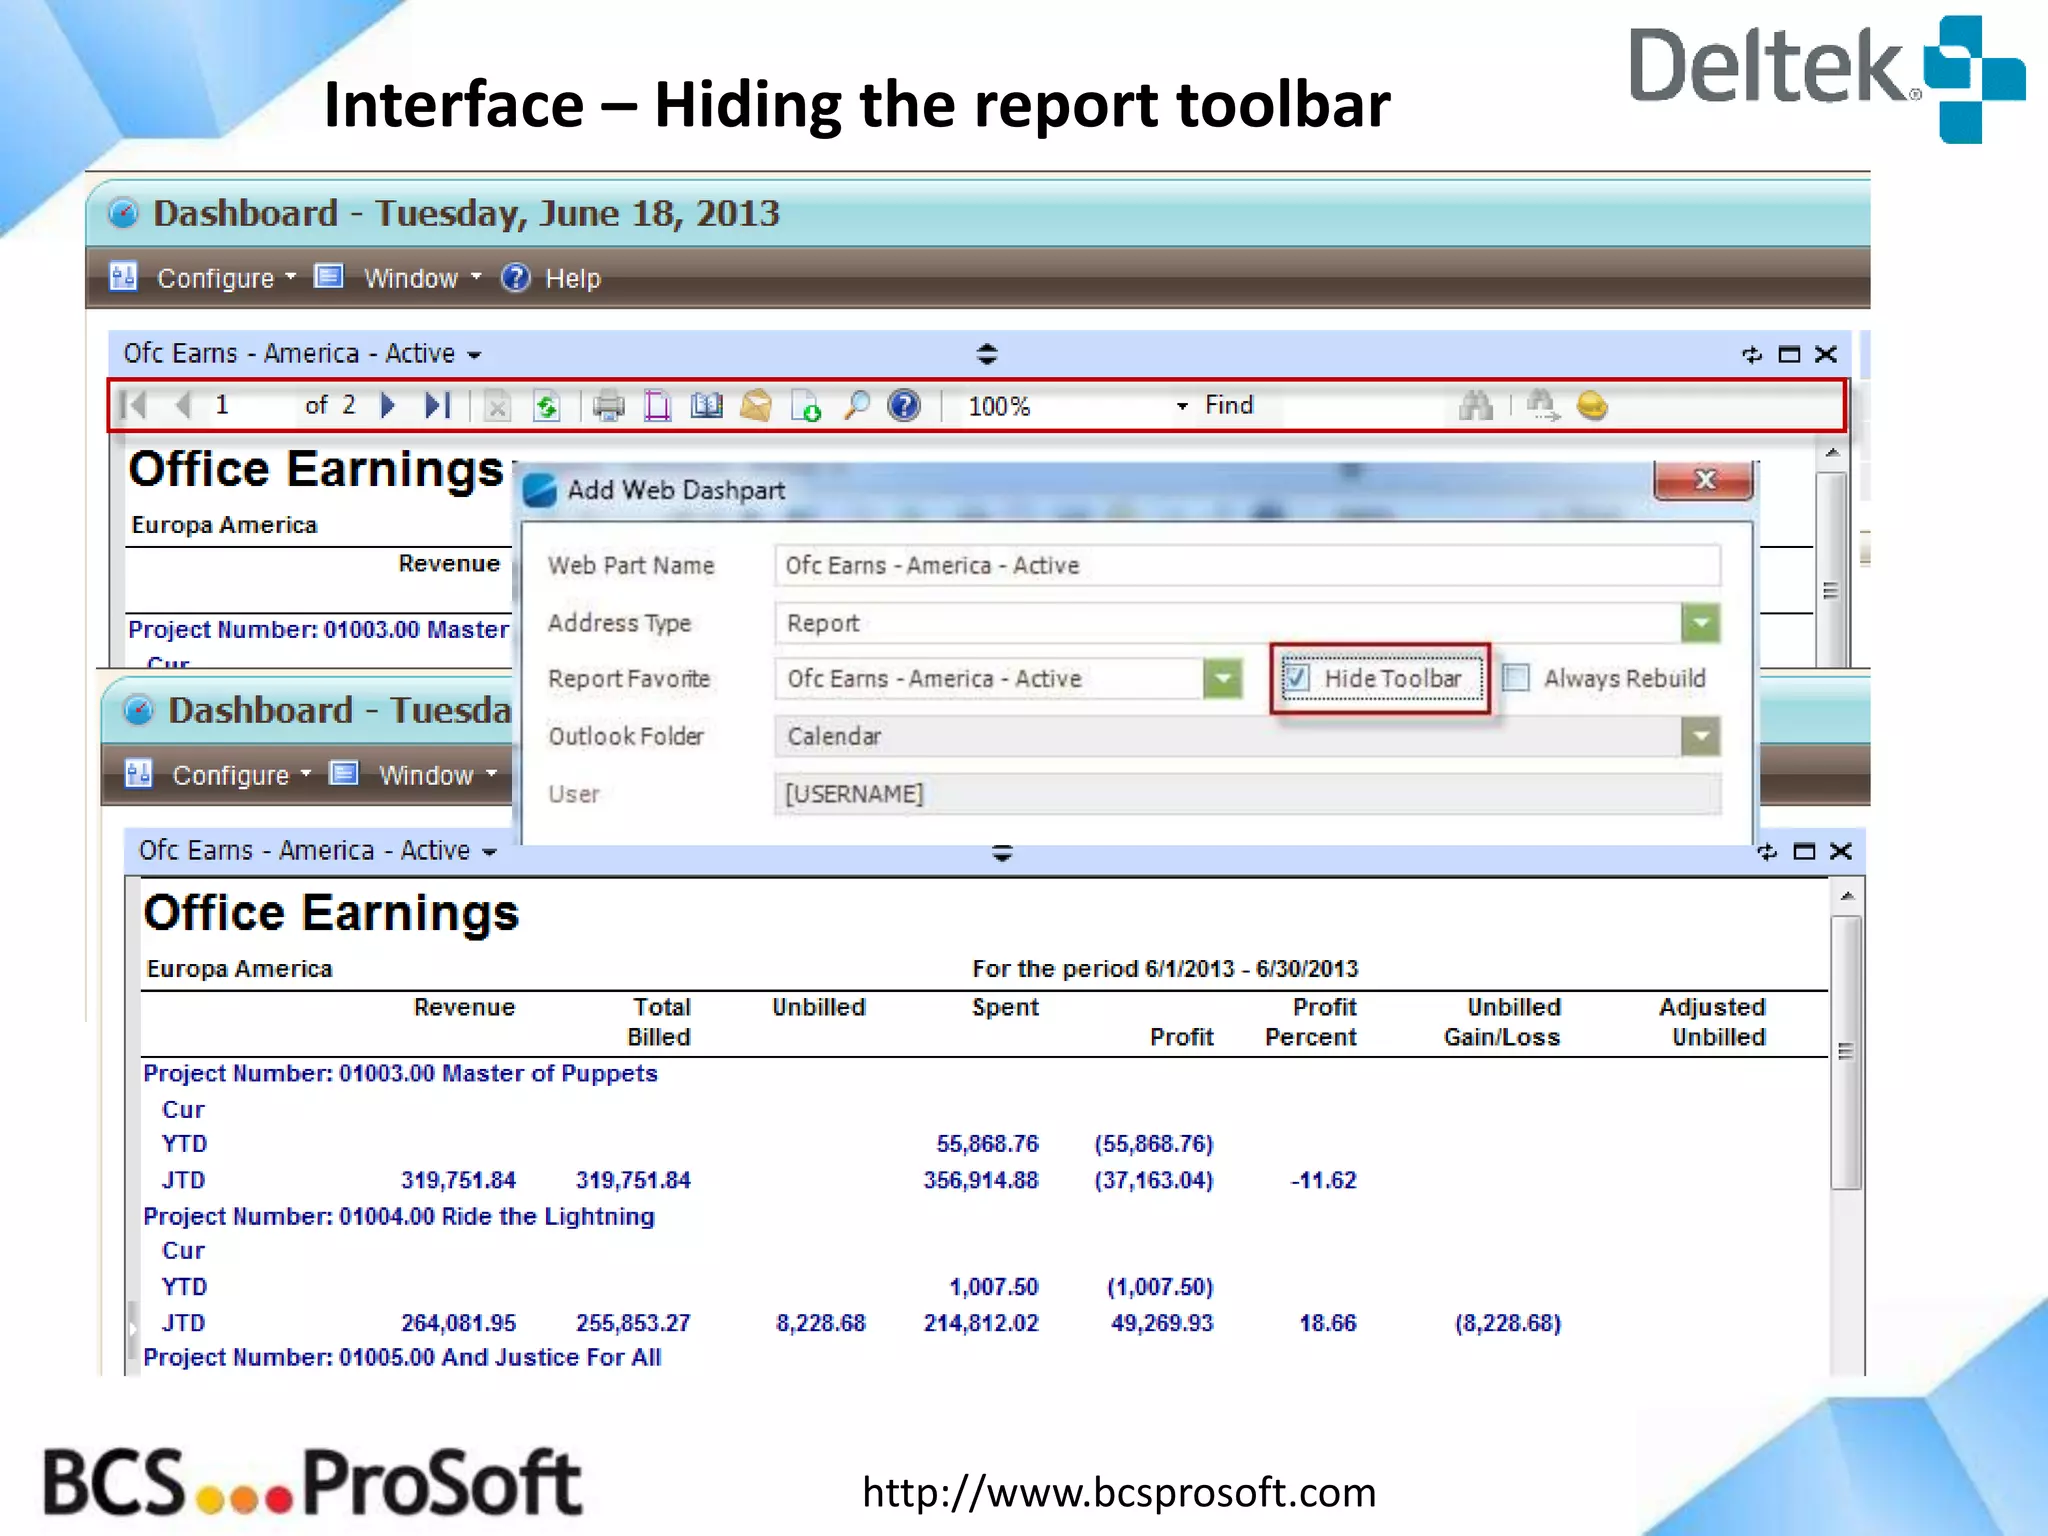The height and width of the screenshot is (1536, 2048).
Task: Click the upper report vertical scrollbar thumb
Action: point(1831,570)
